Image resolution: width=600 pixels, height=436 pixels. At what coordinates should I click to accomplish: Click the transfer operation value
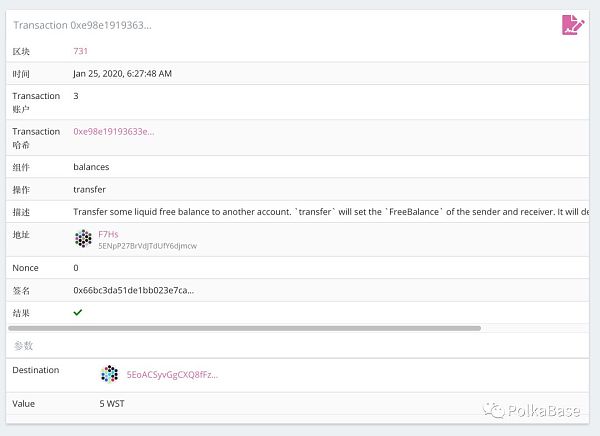point(89,189)
